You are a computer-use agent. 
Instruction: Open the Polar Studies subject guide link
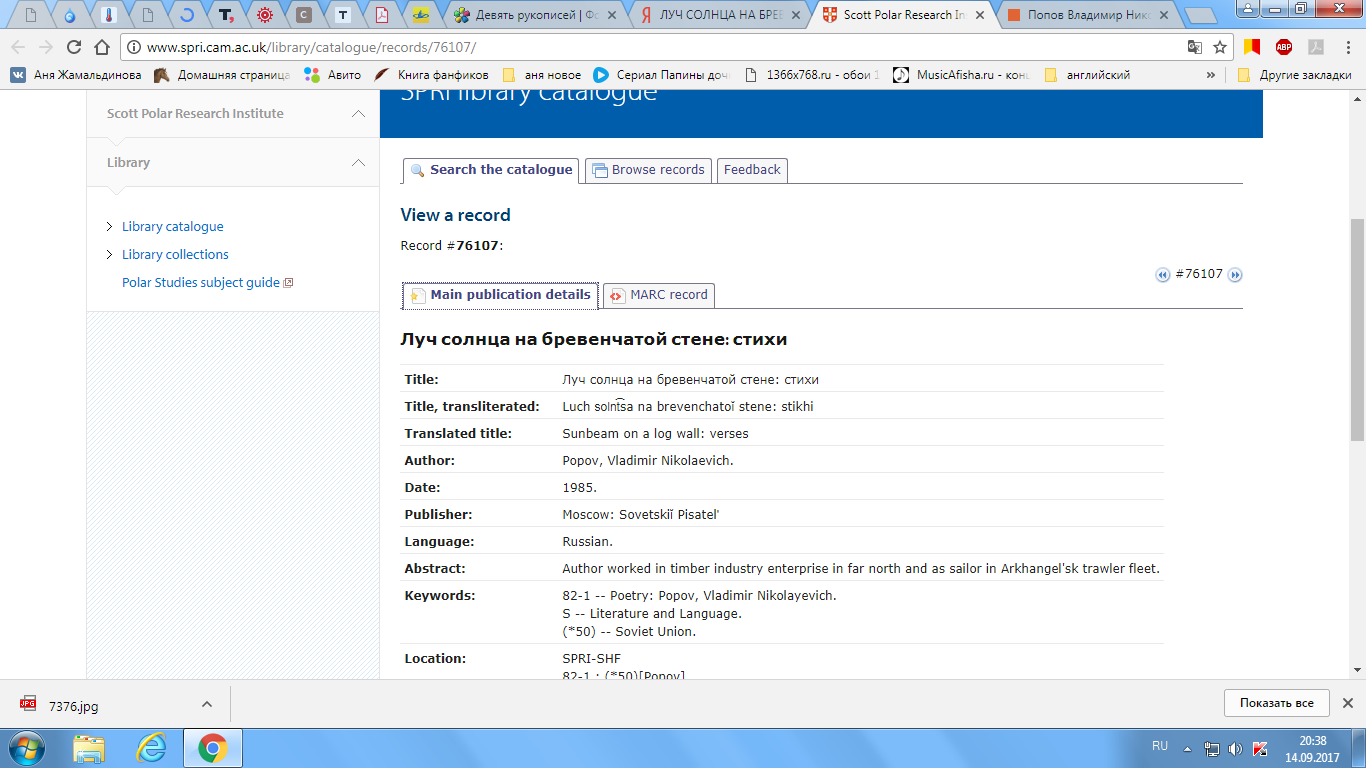[x=207, y=283]
